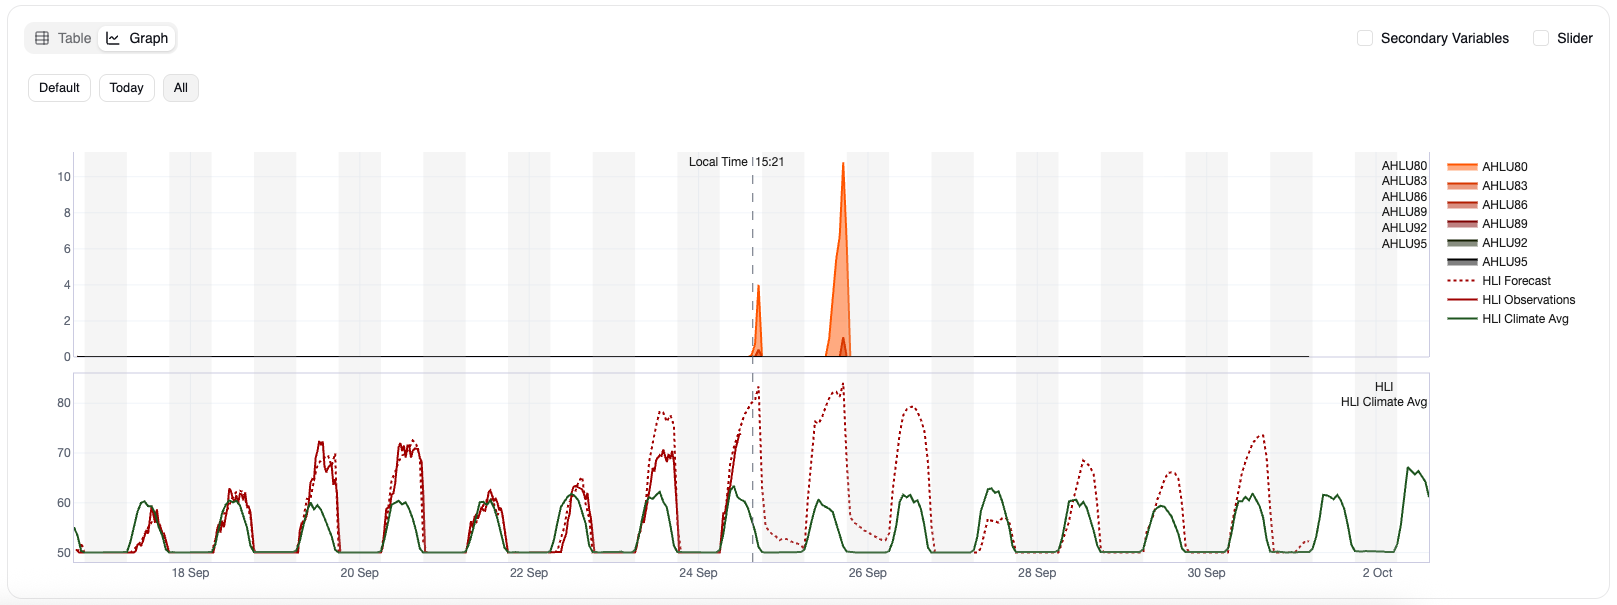The image size is (1617, 605).
Task: Click the 18 Sep axis date label
Action: [190, 573]
